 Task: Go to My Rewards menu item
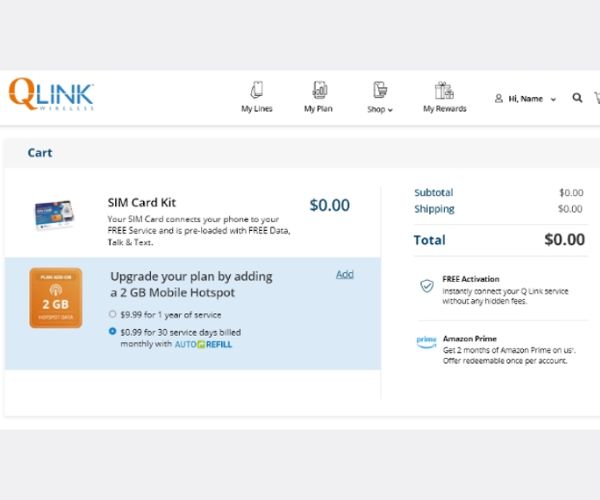point(444,109)
